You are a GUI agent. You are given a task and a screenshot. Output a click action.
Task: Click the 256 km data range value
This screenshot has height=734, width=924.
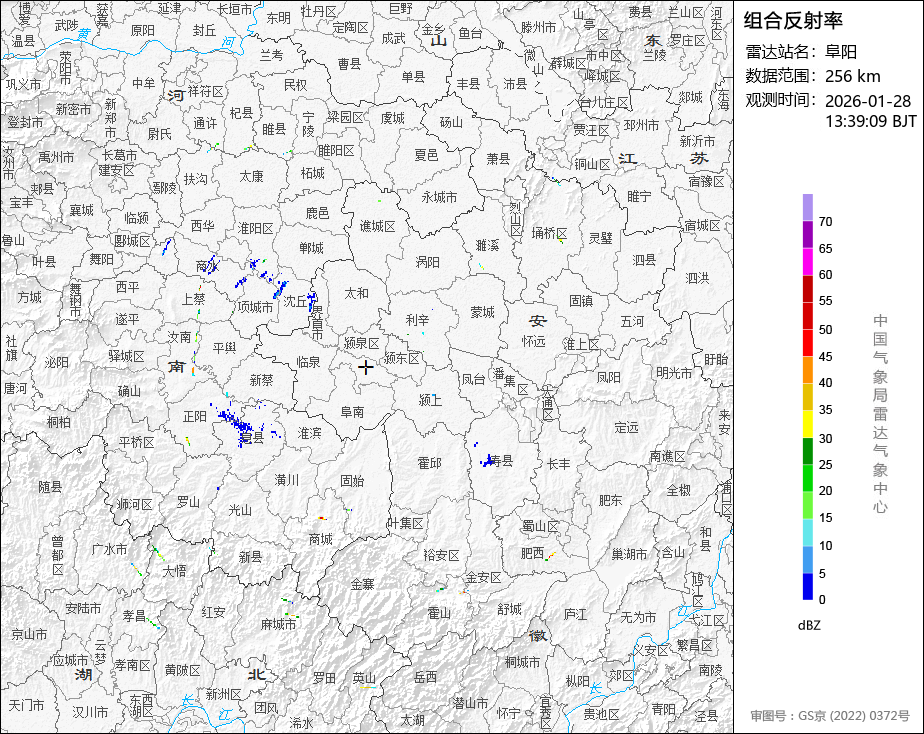pyautogui.click(x=853, y=76)
